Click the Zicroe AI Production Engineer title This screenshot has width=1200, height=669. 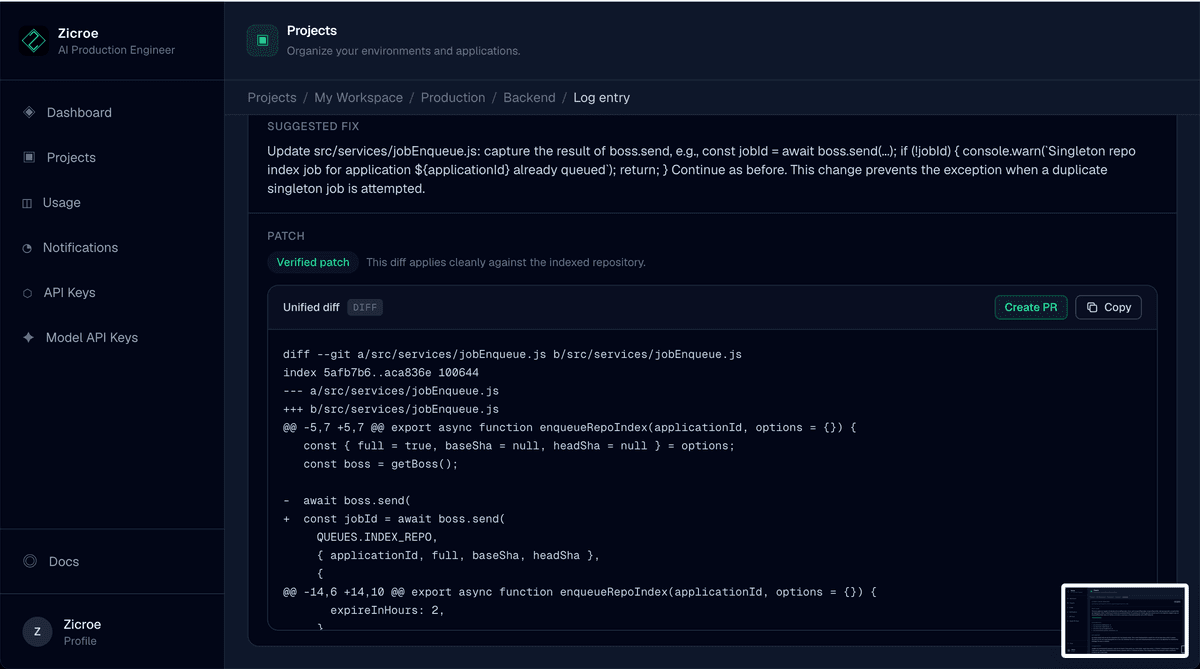pos(116,41)
